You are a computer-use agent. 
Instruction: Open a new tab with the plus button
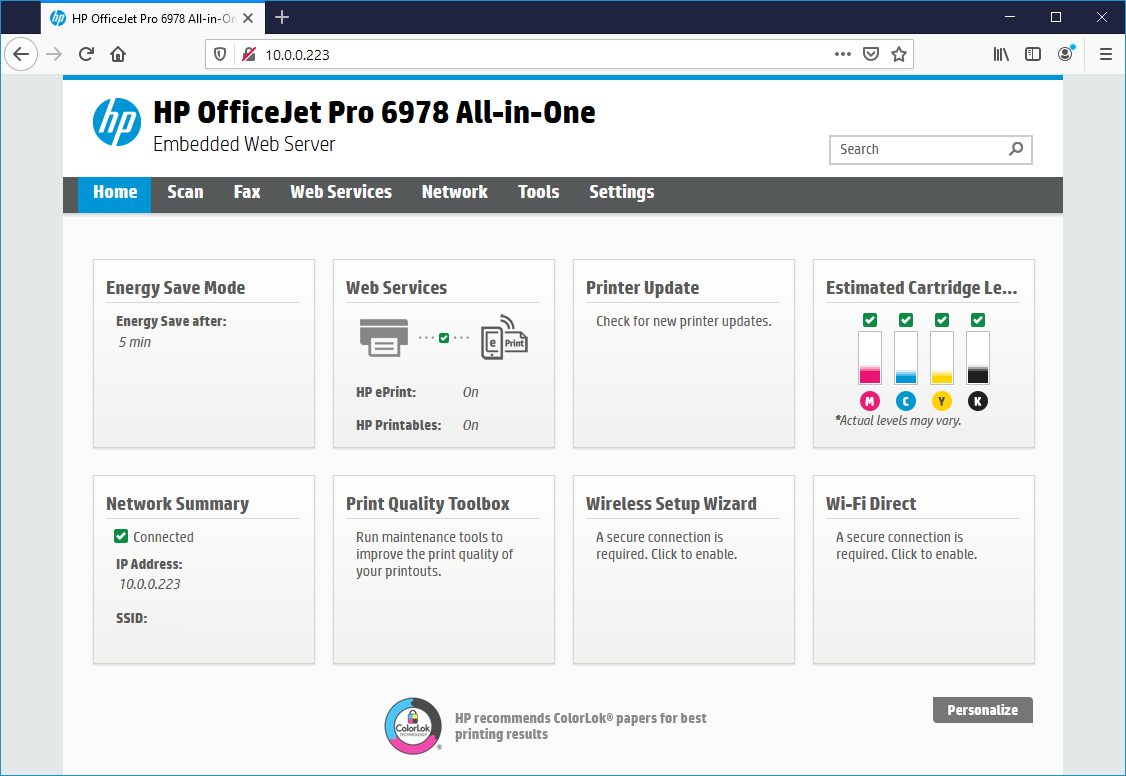(282, 17)
